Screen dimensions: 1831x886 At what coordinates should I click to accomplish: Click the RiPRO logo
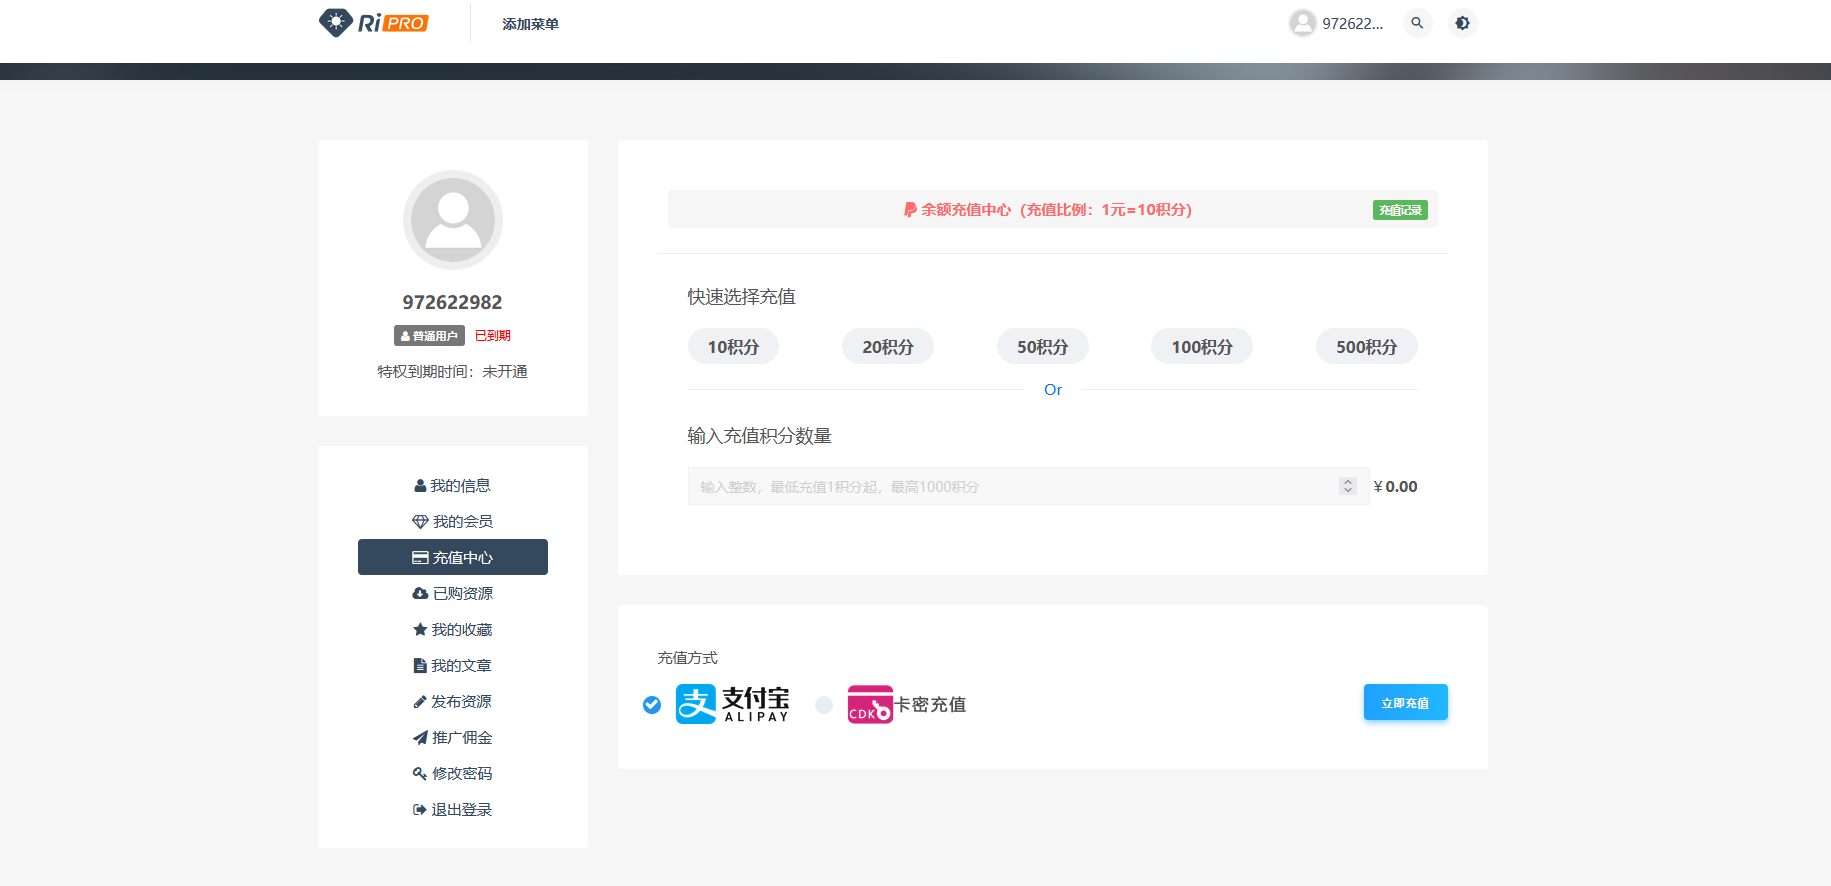(x=373, y=23)
